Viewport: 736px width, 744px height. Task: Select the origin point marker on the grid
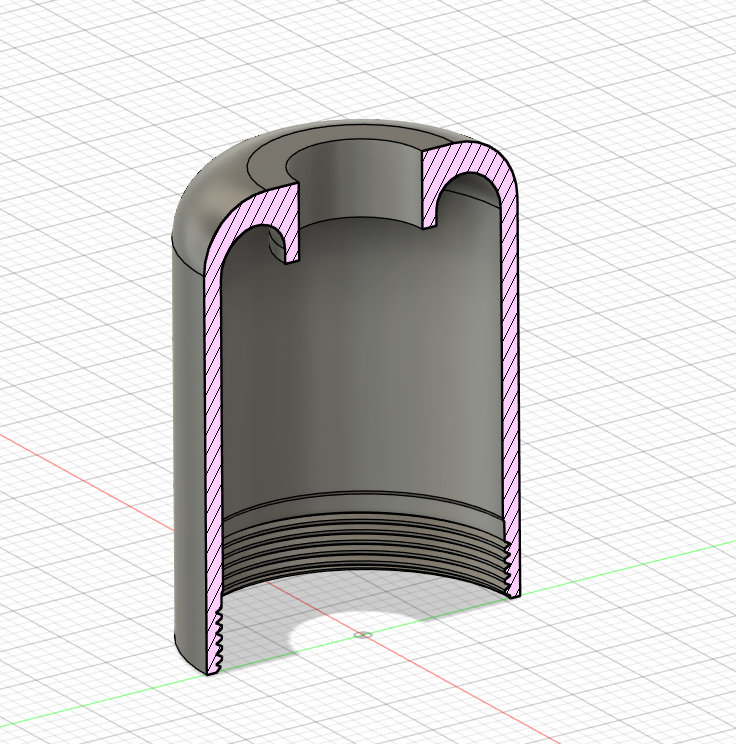tap(363, 635)
